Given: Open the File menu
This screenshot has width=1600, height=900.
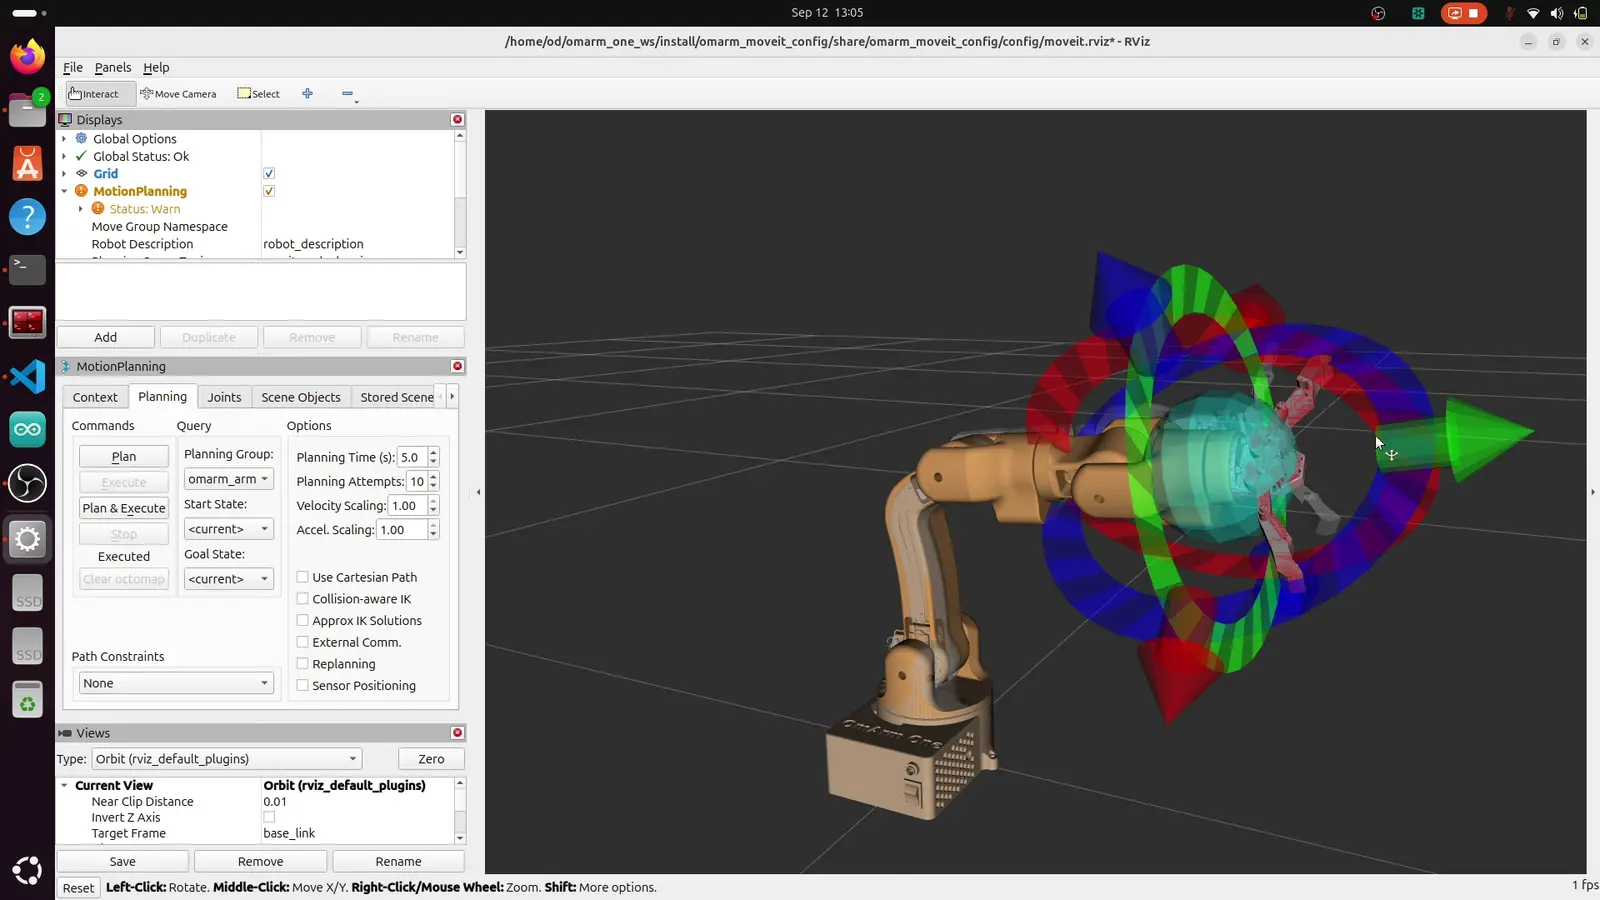Looking at the screenshot, I should tap(73, 68).
